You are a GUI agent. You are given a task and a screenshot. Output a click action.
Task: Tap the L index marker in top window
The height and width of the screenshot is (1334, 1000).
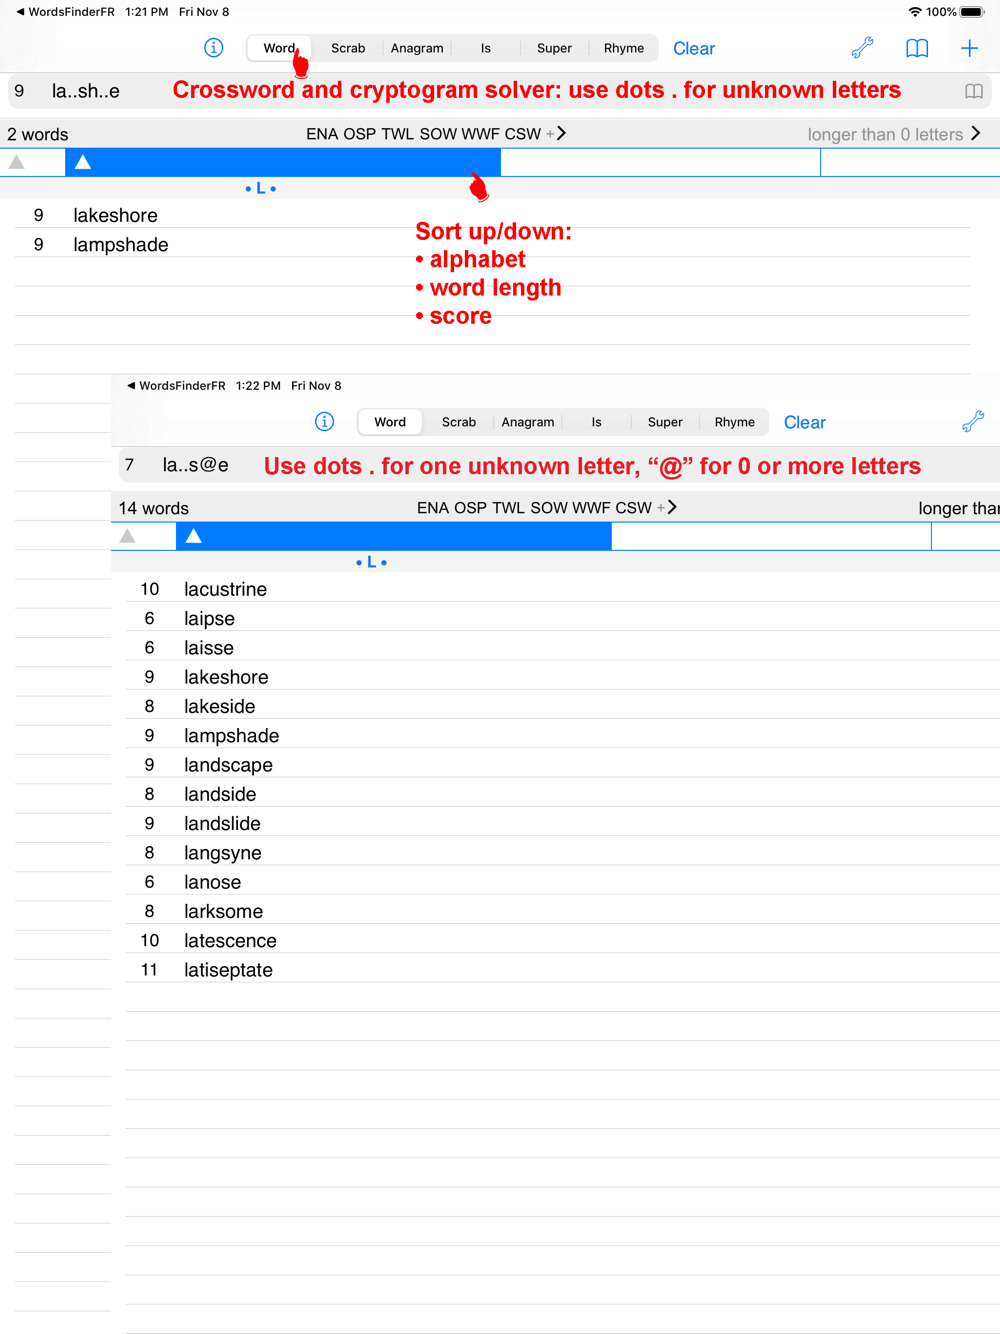tap(261, 188)
